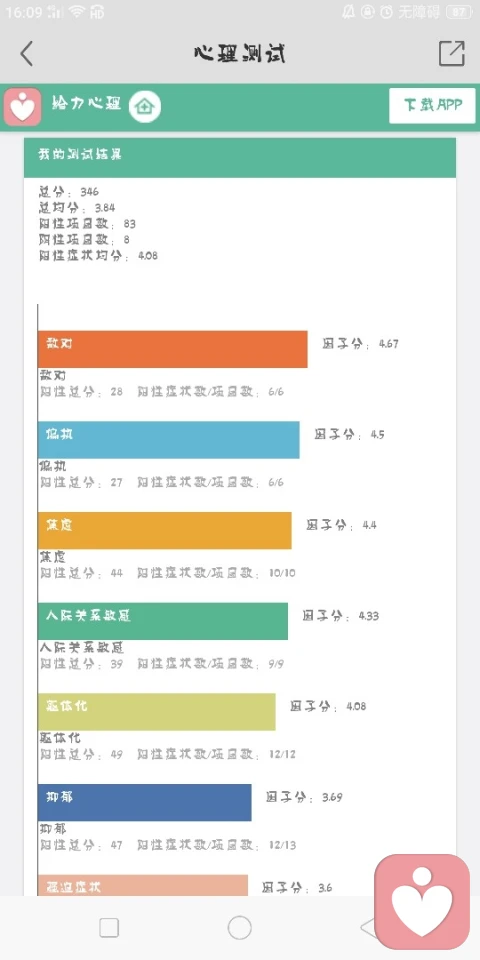Tap the alarm clock icon in status bar

(386, 11)
